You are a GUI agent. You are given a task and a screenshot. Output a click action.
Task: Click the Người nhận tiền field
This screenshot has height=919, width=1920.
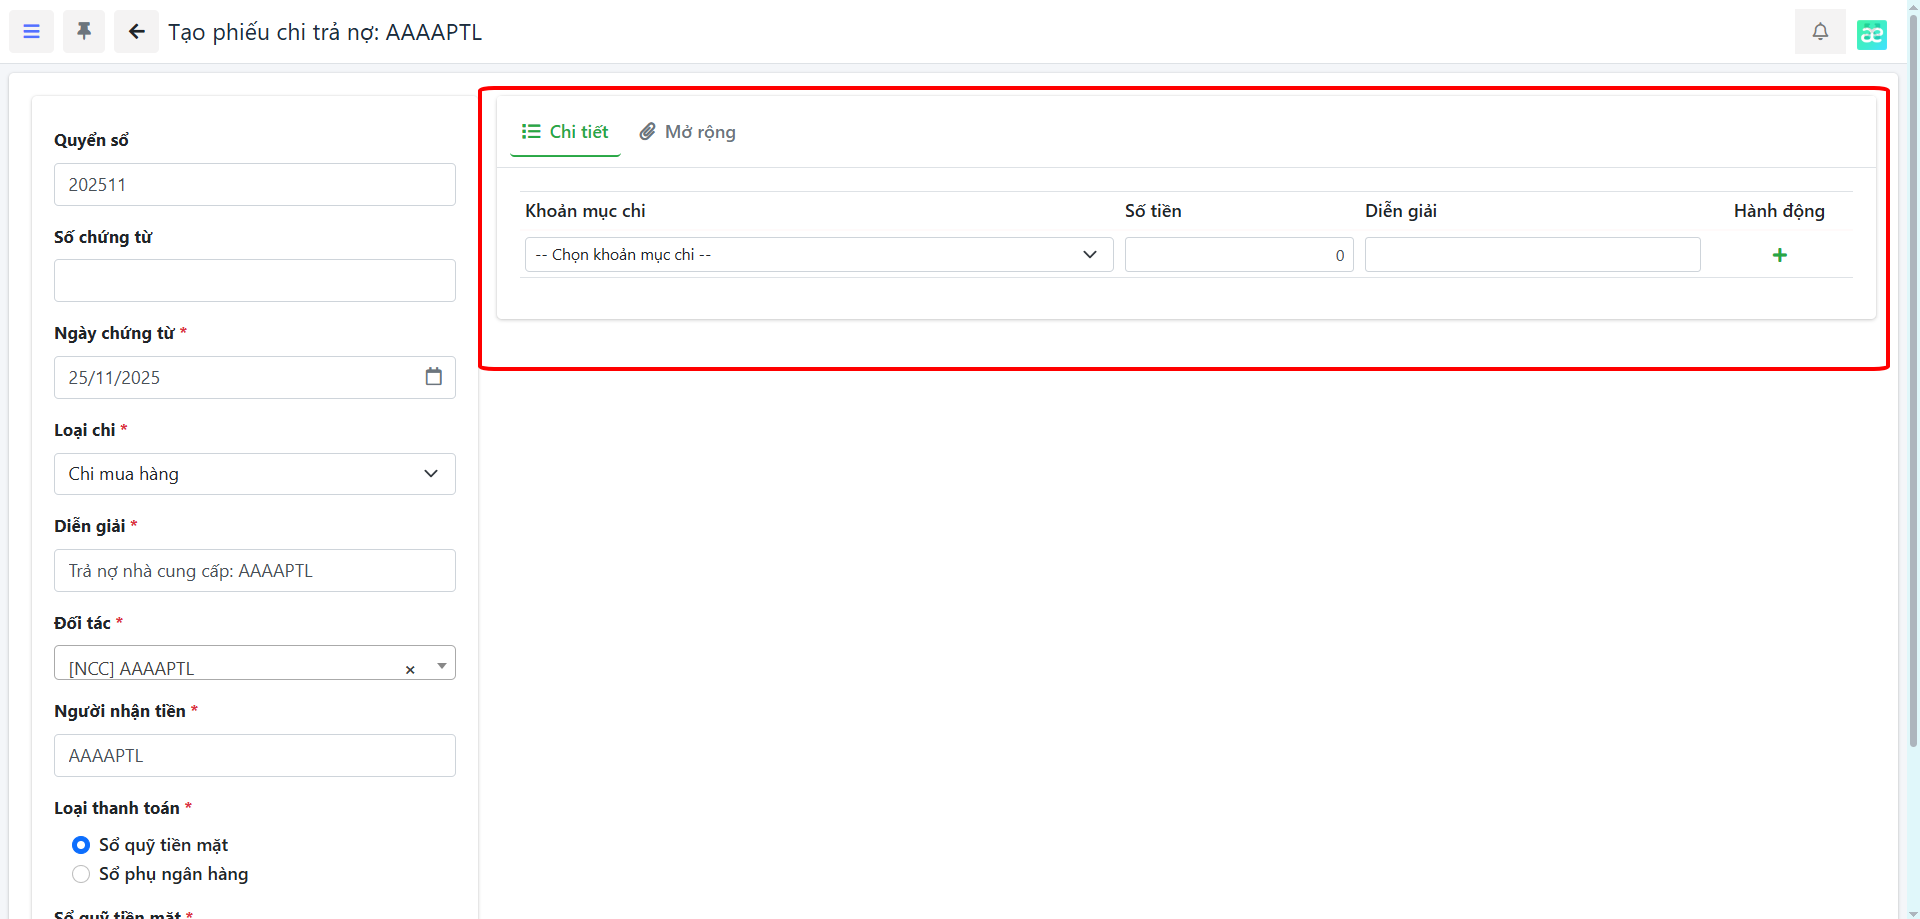(254, 756)
